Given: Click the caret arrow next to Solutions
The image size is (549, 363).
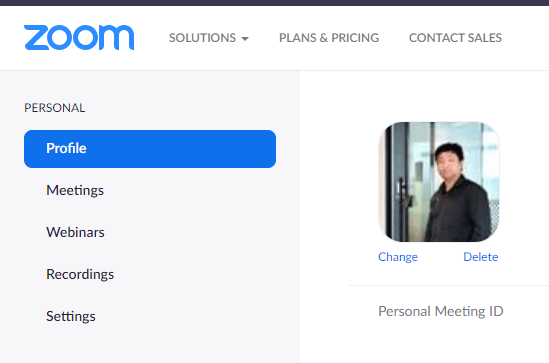Looking at the screenshot, I should [245, 39].
